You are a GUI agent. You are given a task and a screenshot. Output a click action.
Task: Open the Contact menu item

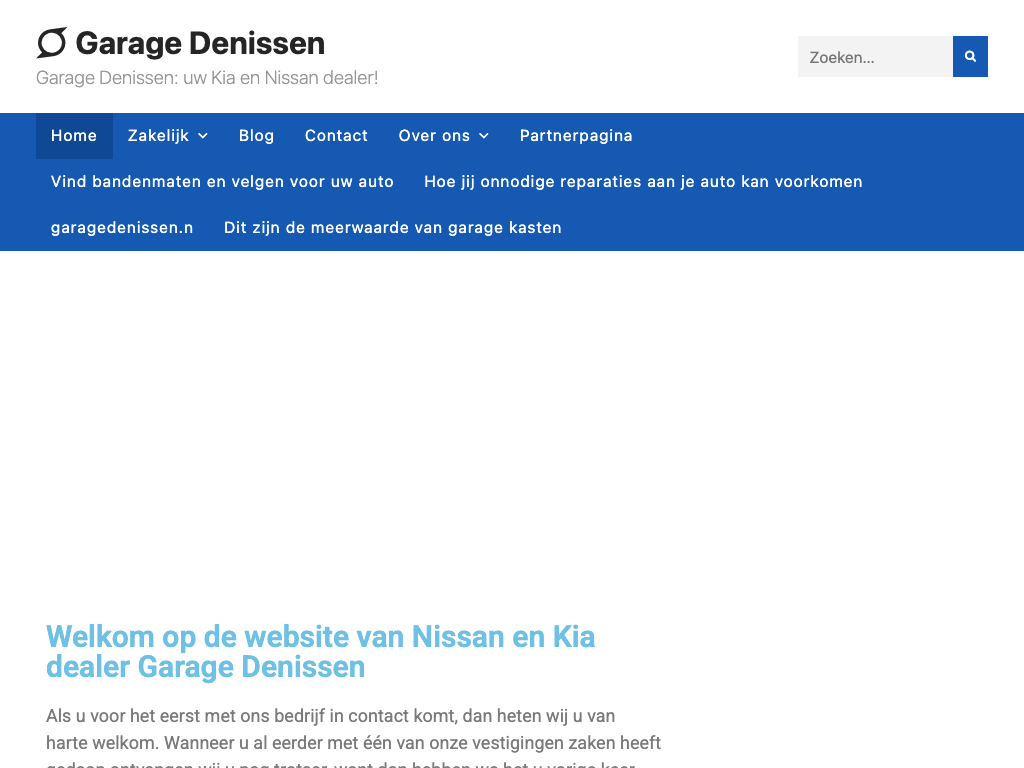point(336,136)
